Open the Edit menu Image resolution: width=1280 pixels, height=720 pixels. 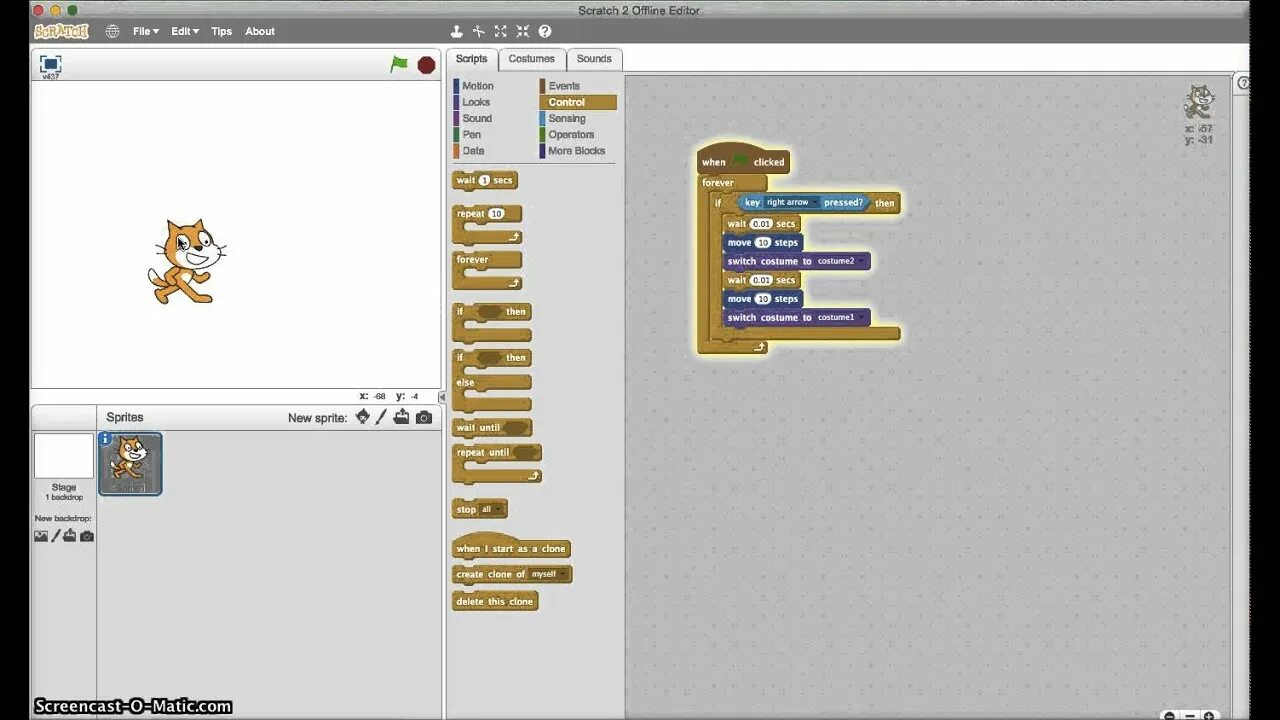pos(184,31)
